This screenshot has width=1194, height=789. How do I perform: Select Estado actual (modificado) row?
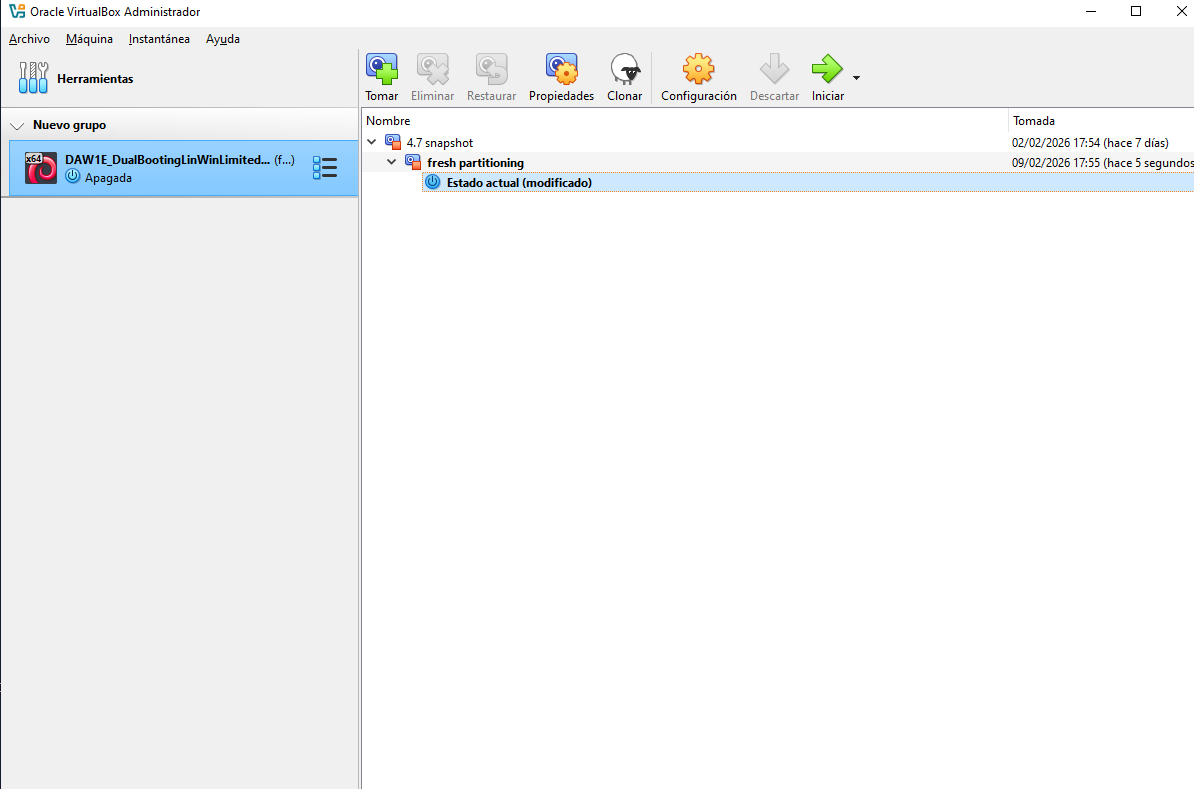coord(808,182)
